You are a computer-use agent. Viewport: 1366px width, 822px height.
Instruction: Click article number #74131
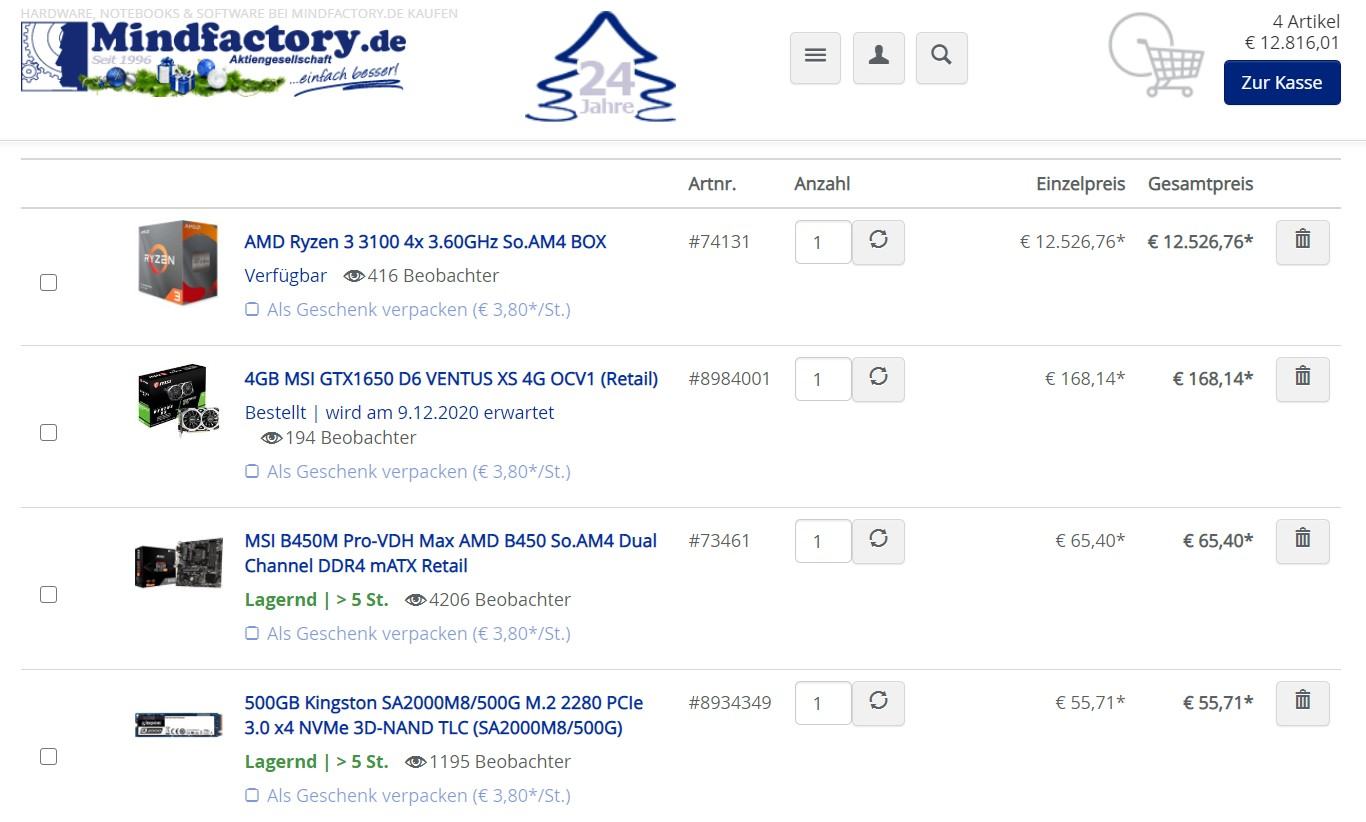(719, 242)
